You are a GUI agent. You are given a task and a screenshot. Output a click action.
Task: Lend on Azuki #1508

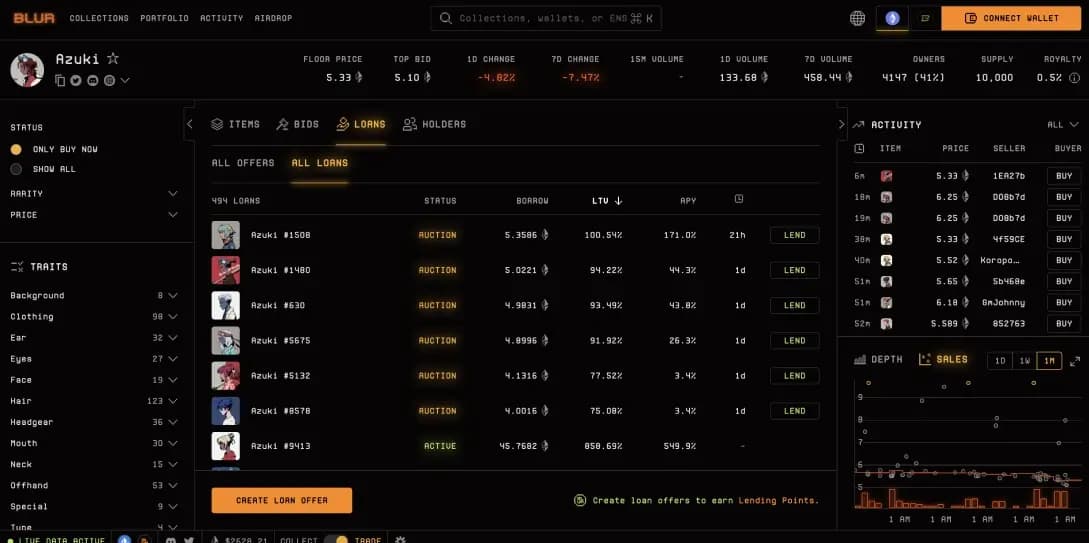[x=795, y=235]
